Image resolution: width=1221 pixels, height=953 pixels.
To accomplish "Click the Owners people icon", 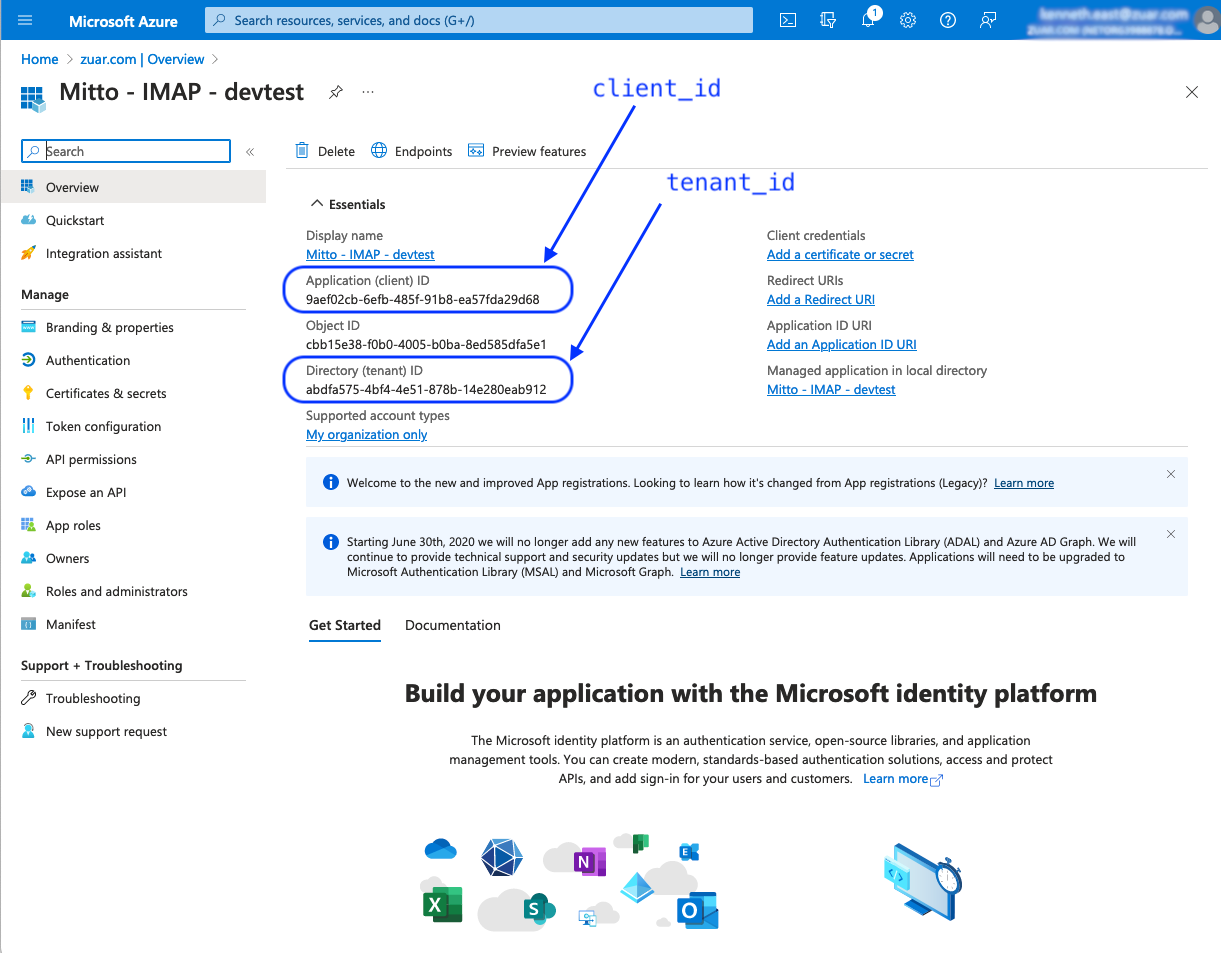I will (28, 558).
